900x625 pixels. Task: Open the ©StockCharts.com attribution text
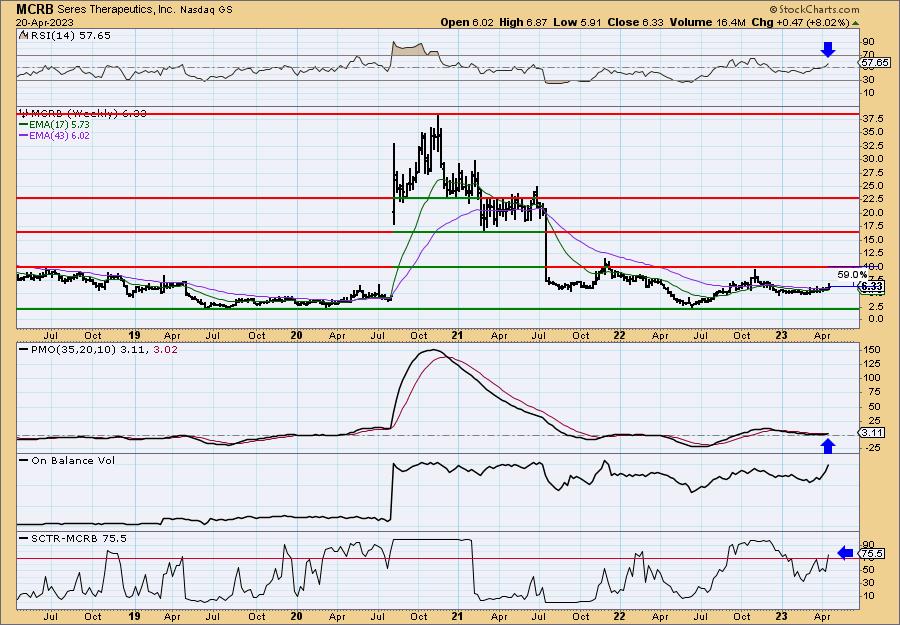pos(814,9)
